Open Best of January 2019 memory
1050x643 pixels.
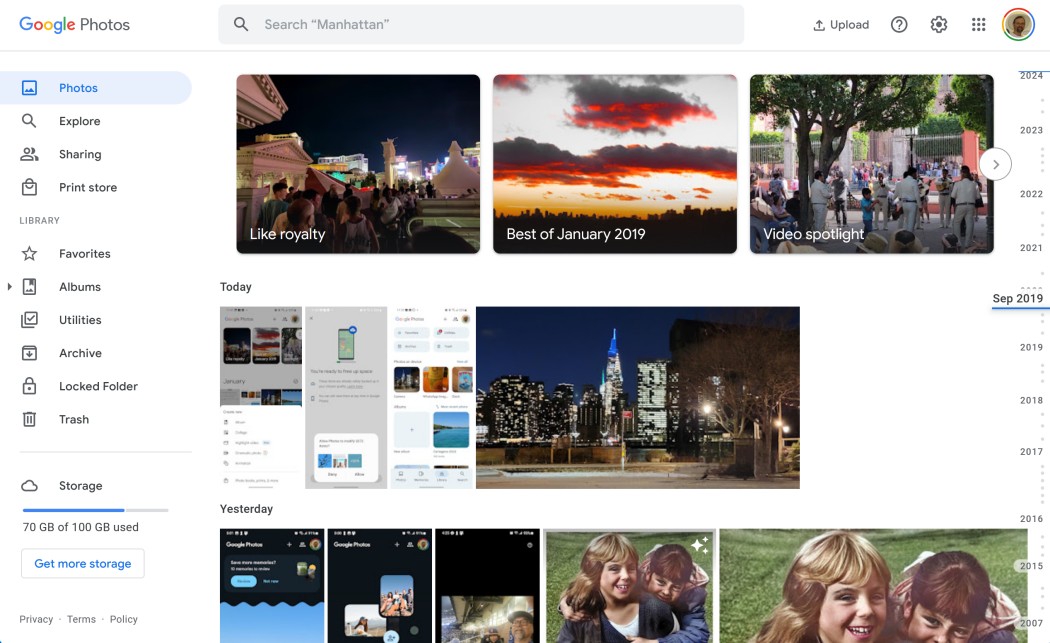click(x=615, y=164)
